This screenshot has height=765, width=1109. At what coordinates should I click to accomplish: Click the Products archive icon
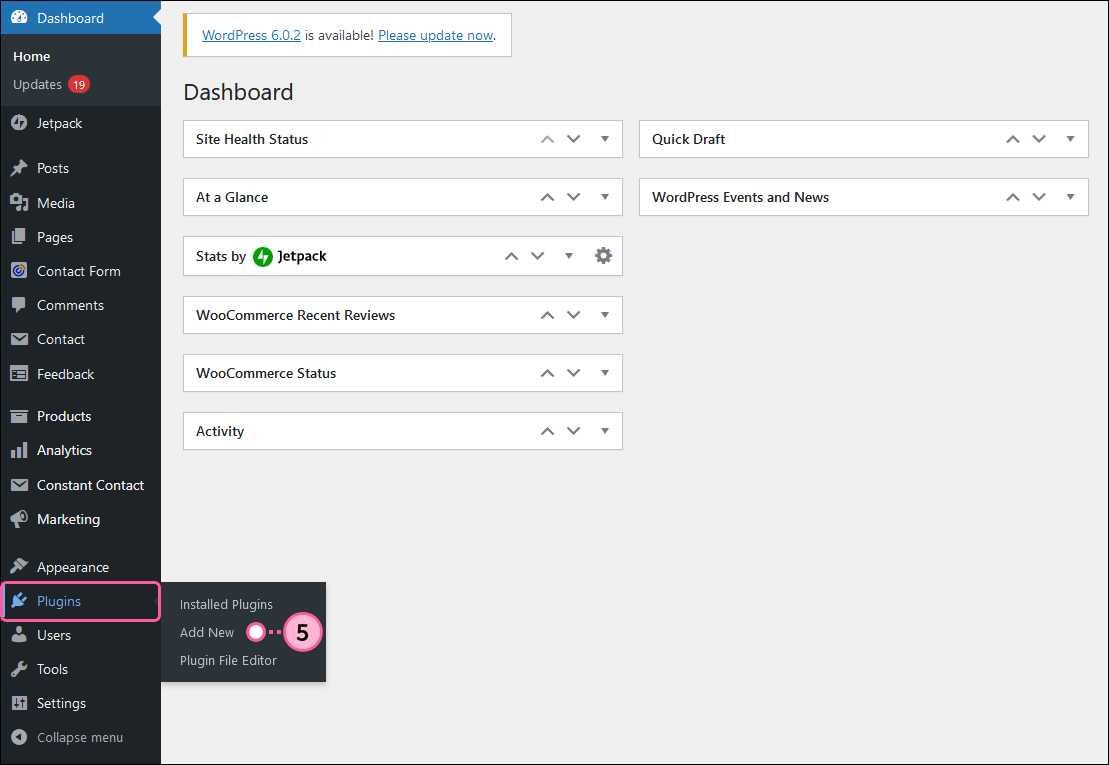[x=19, y=416]
